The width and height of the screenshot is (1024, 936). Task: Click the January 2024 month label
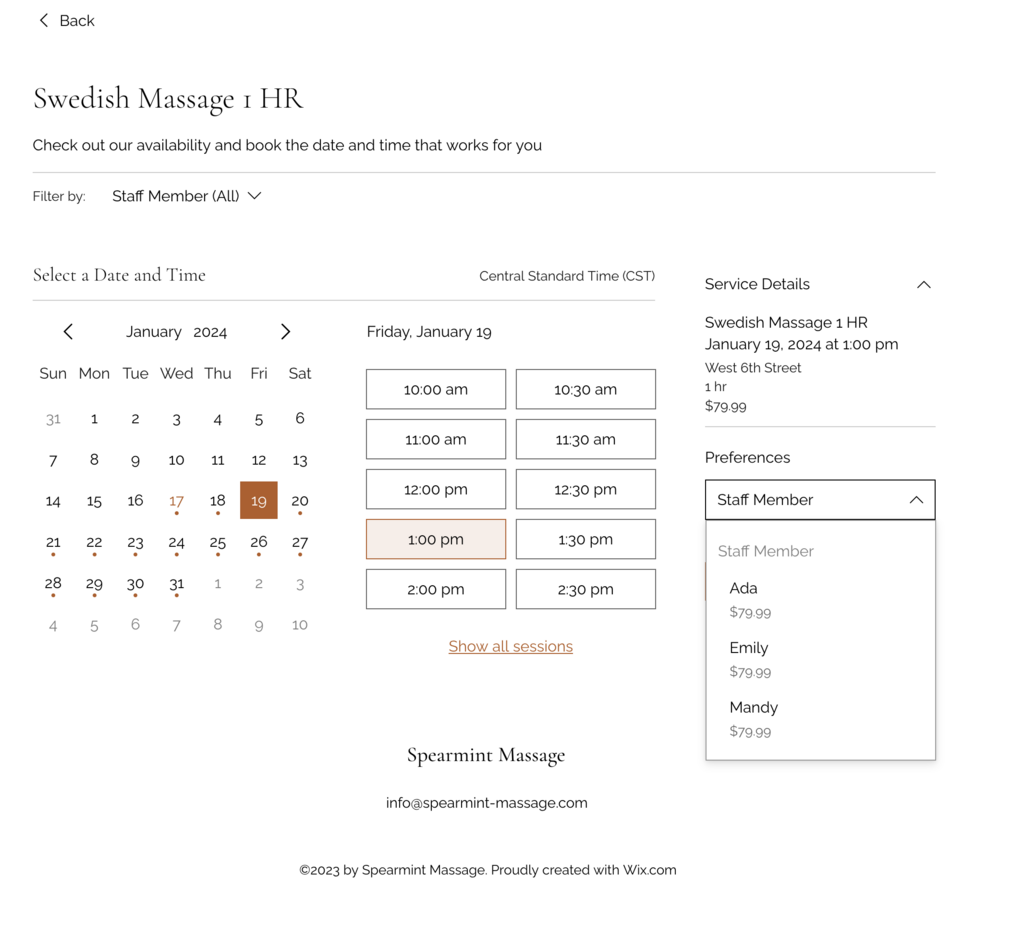176,332
